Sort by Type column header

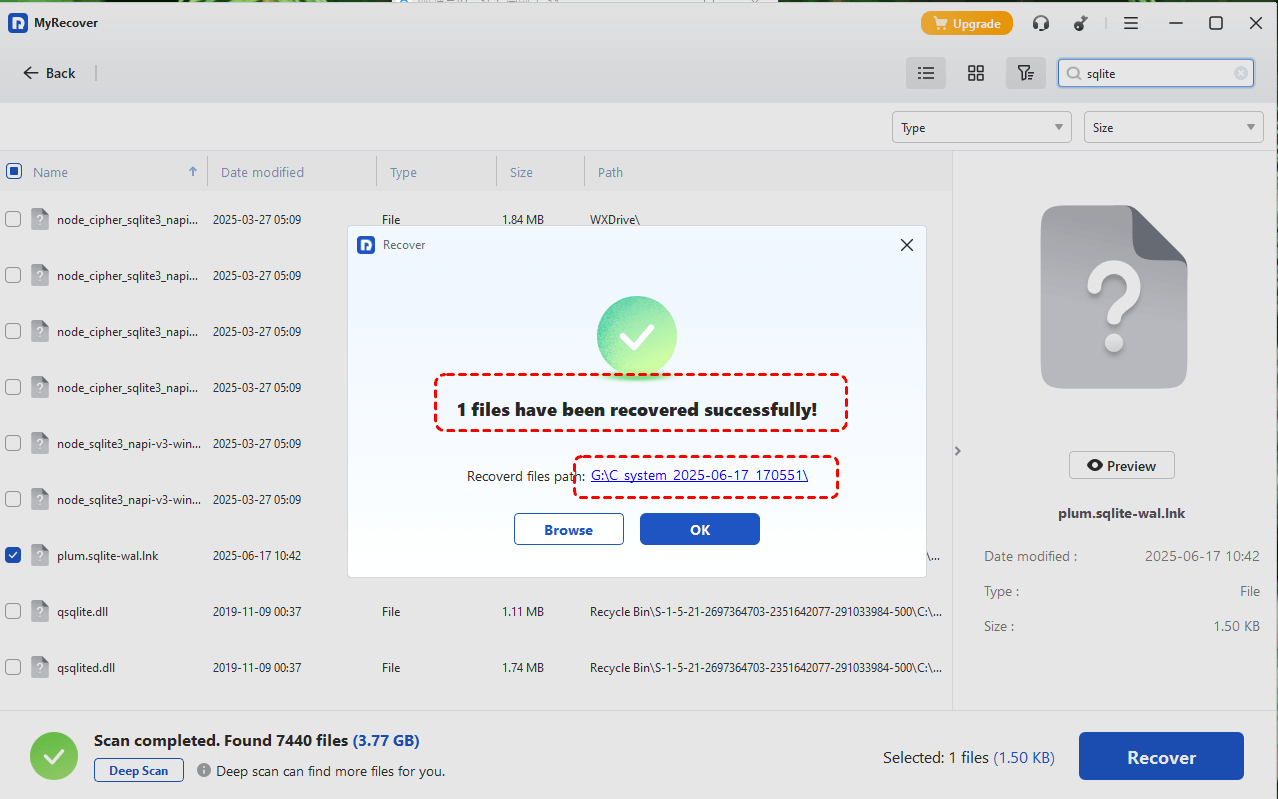[x=403, y=172]
